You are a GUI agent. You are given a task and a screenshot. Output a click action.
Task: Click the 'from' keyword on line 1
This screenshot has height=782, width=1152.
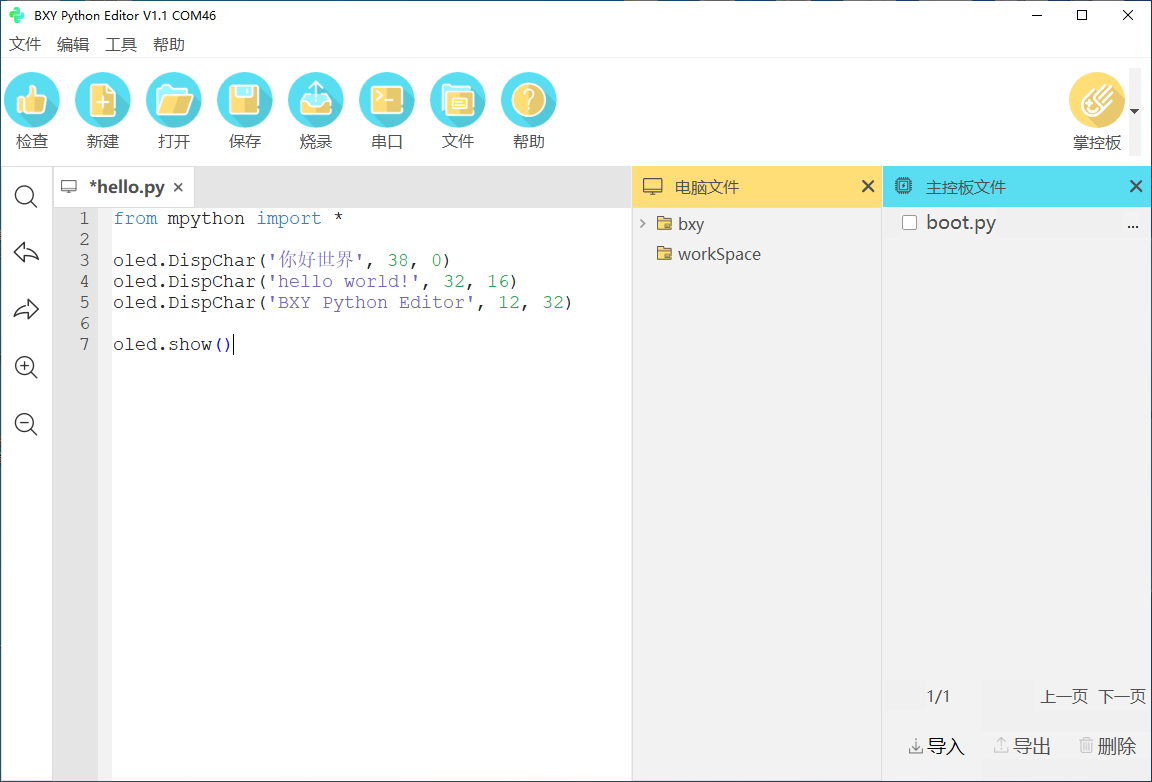click(x=135, y=218)
